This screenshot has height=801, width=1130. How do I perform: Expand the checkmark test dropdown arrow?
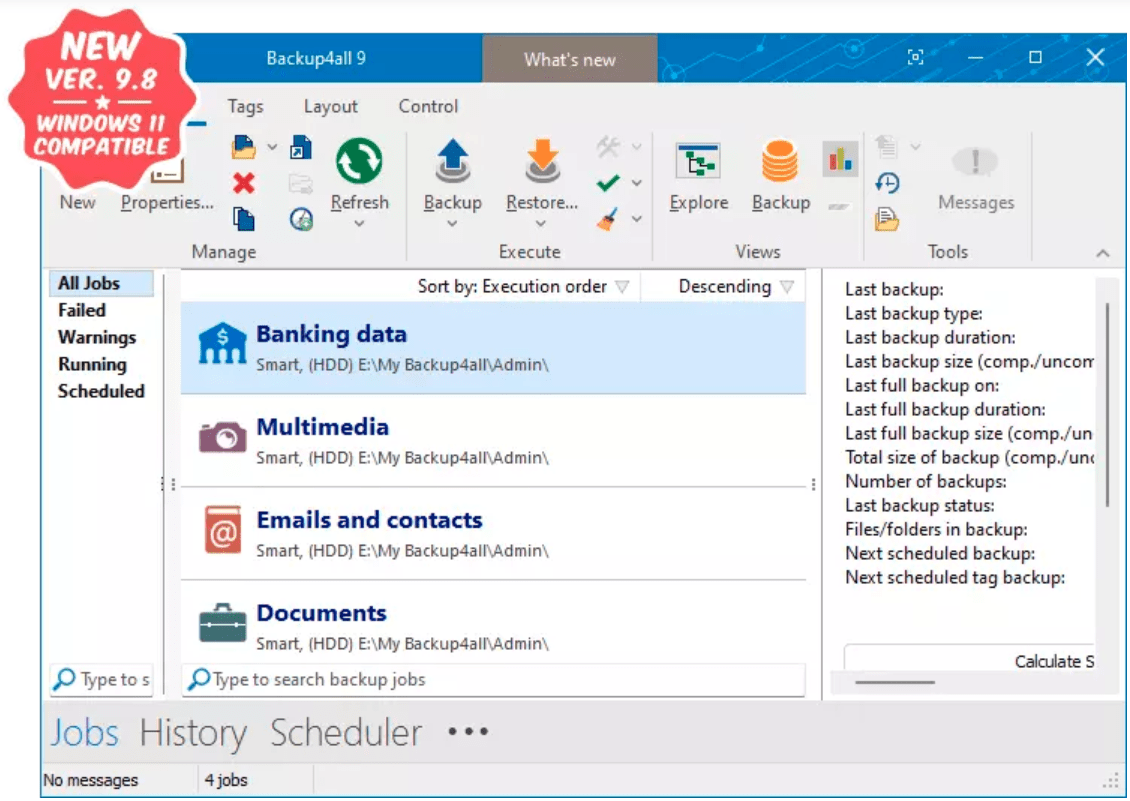click(637, 183)
